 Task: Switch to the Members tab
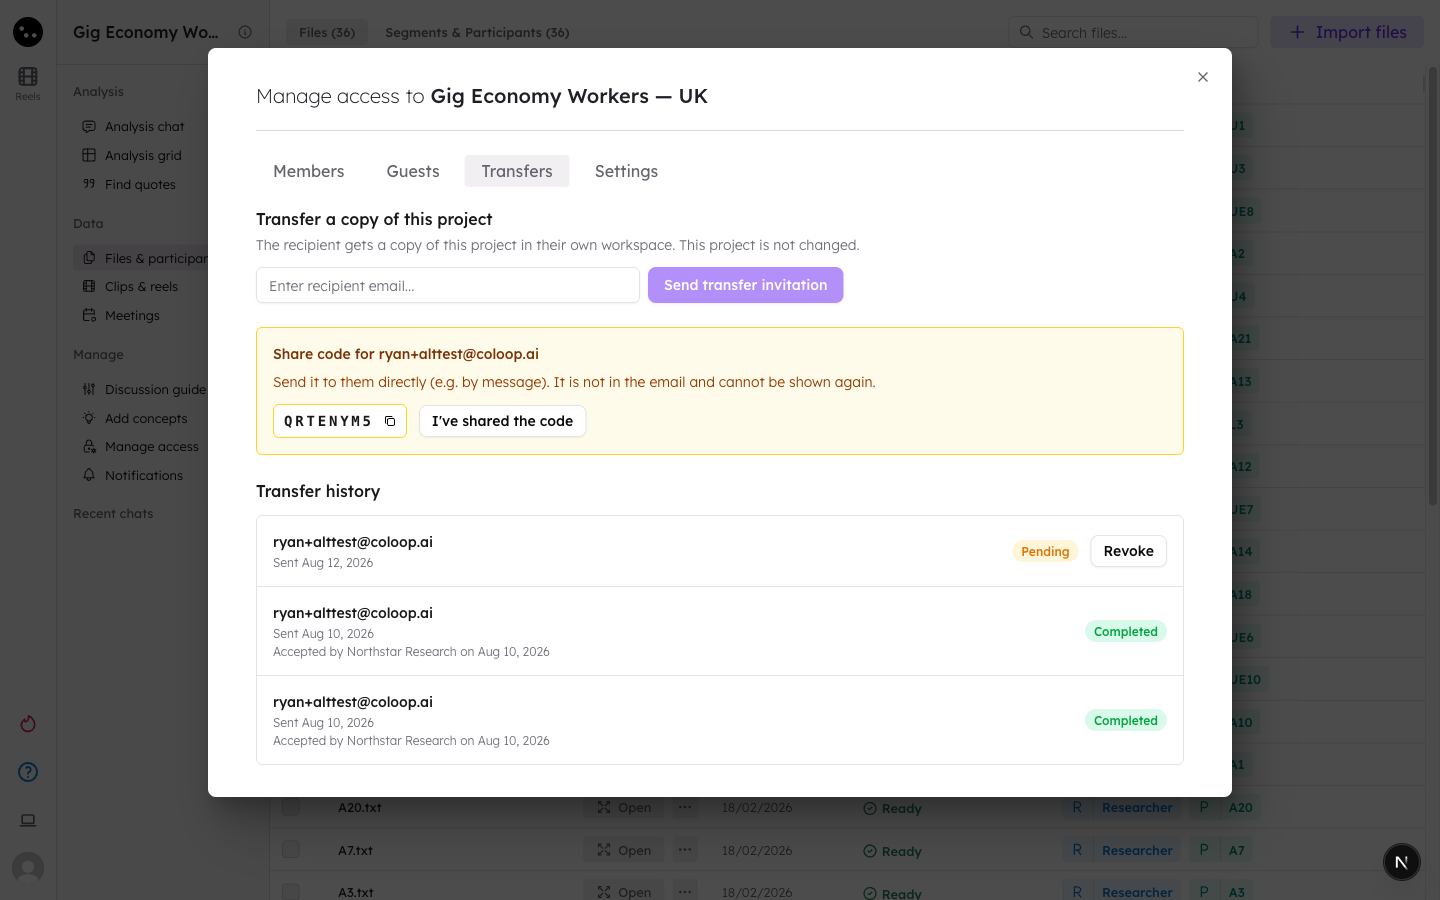[309, 171]
